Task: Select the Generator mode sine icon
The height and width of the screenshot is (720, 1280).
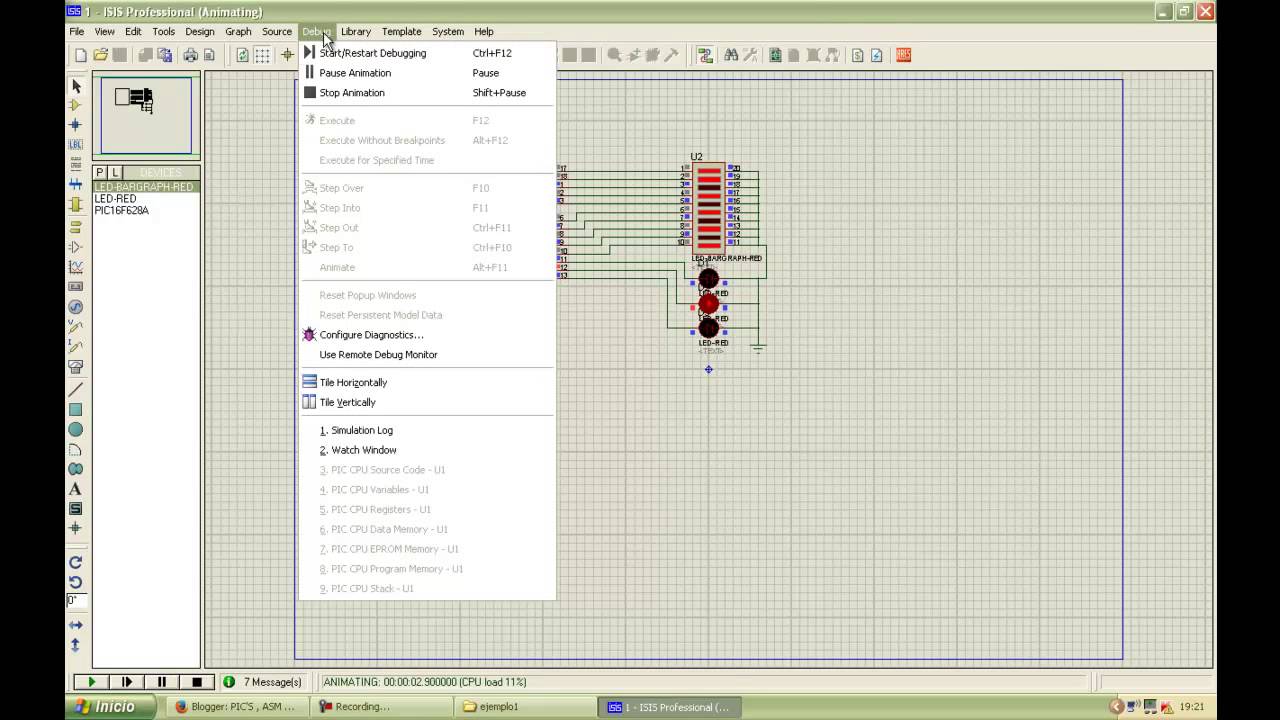Action: point(75,307)
